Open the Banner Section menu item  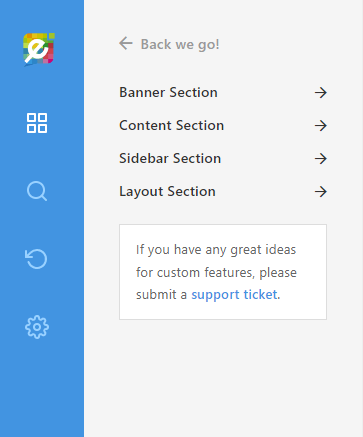pos(223,92)
